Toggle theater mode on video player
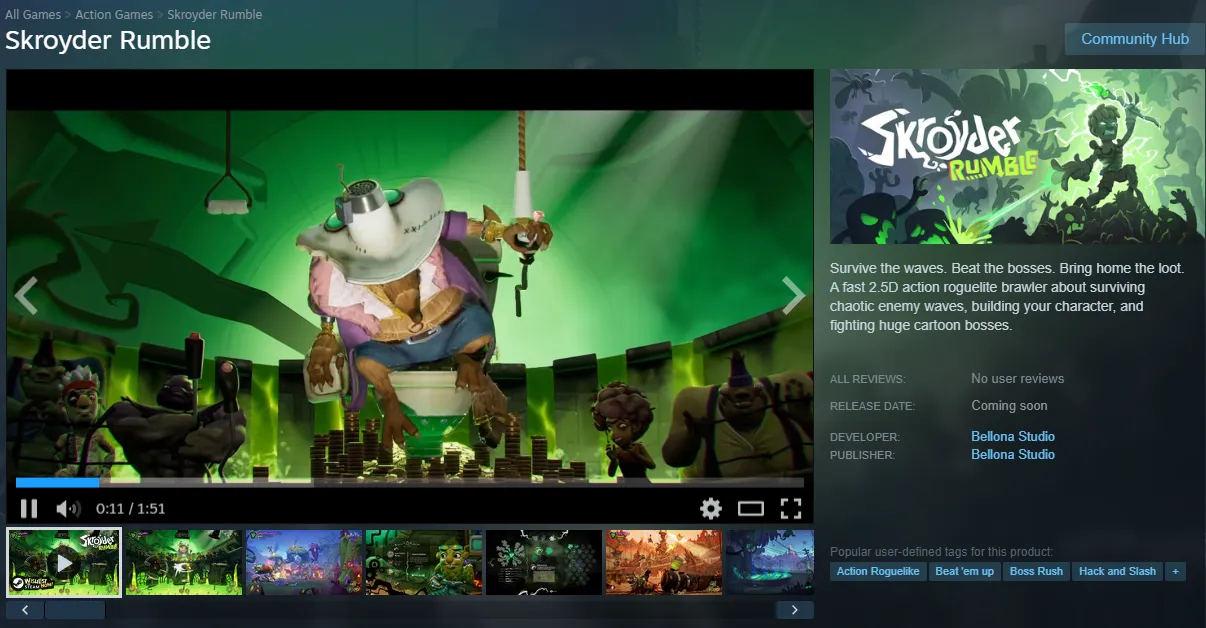The height and width of the screenshot is (628, 1206). click(751, 509)
